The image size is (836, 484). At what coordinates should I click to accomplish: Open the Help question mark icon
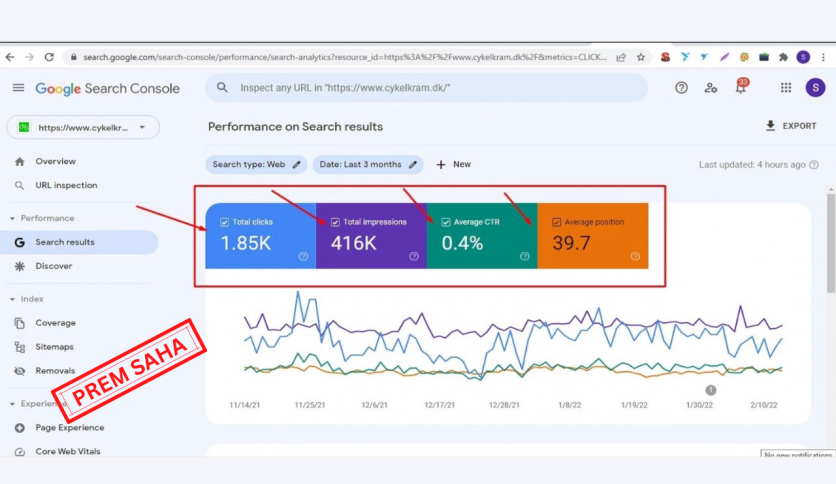click(681, 88)
